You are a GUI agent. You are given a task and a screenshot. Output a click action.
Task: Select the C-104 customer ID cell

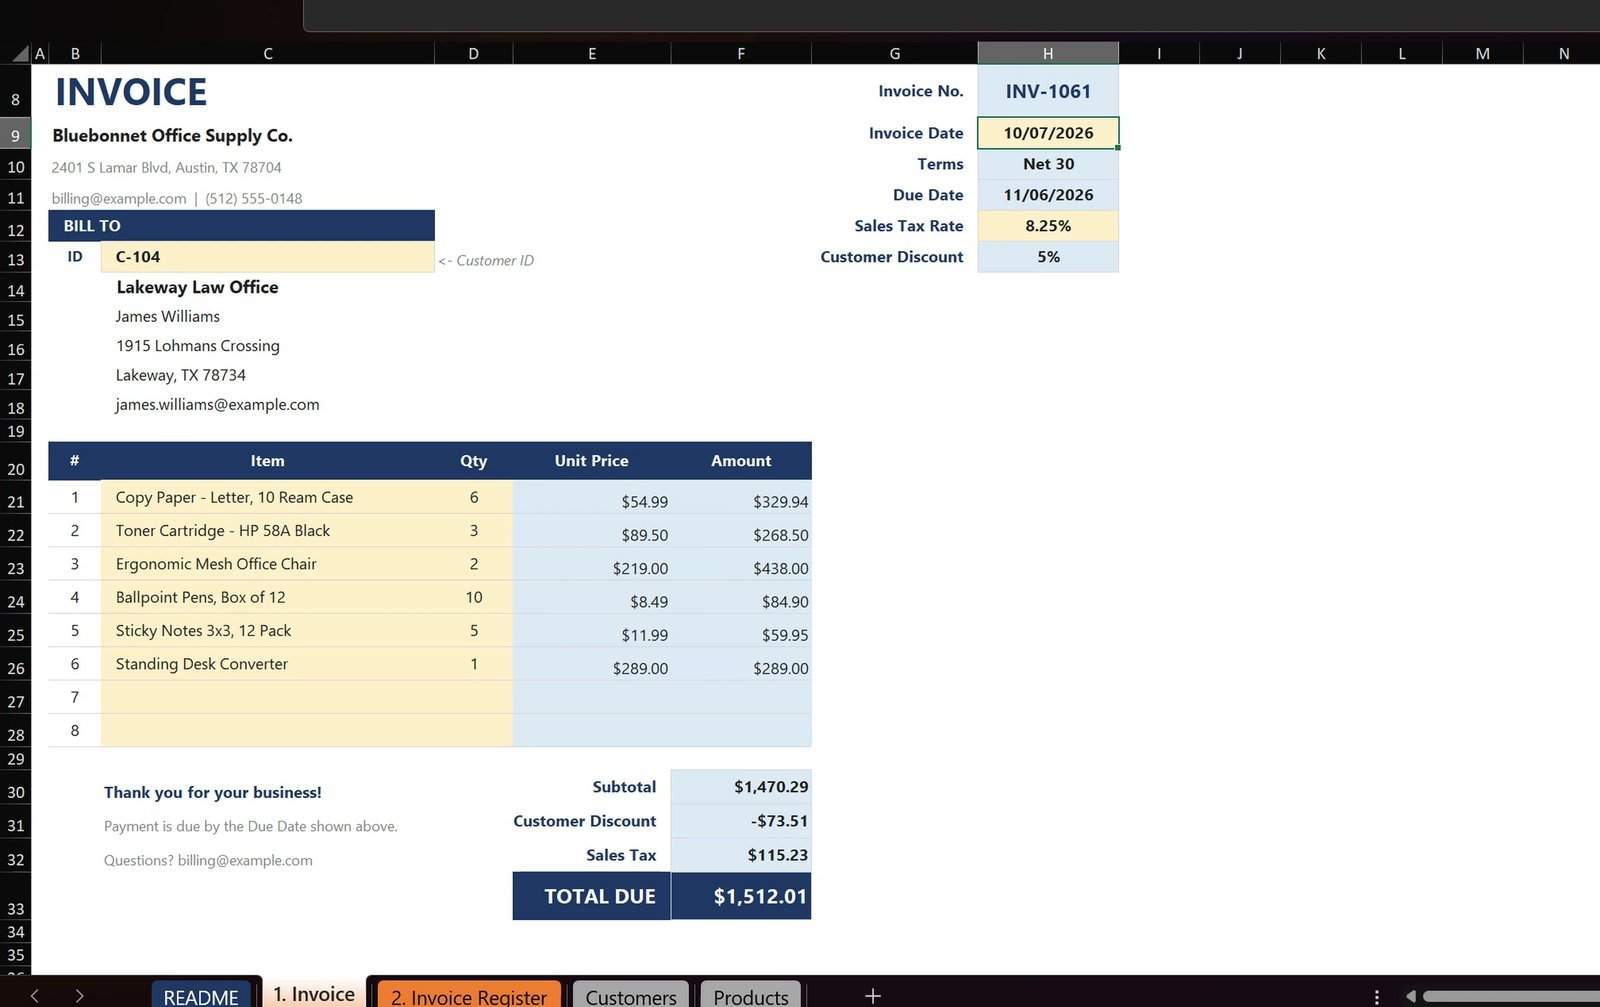coord(268,257)
